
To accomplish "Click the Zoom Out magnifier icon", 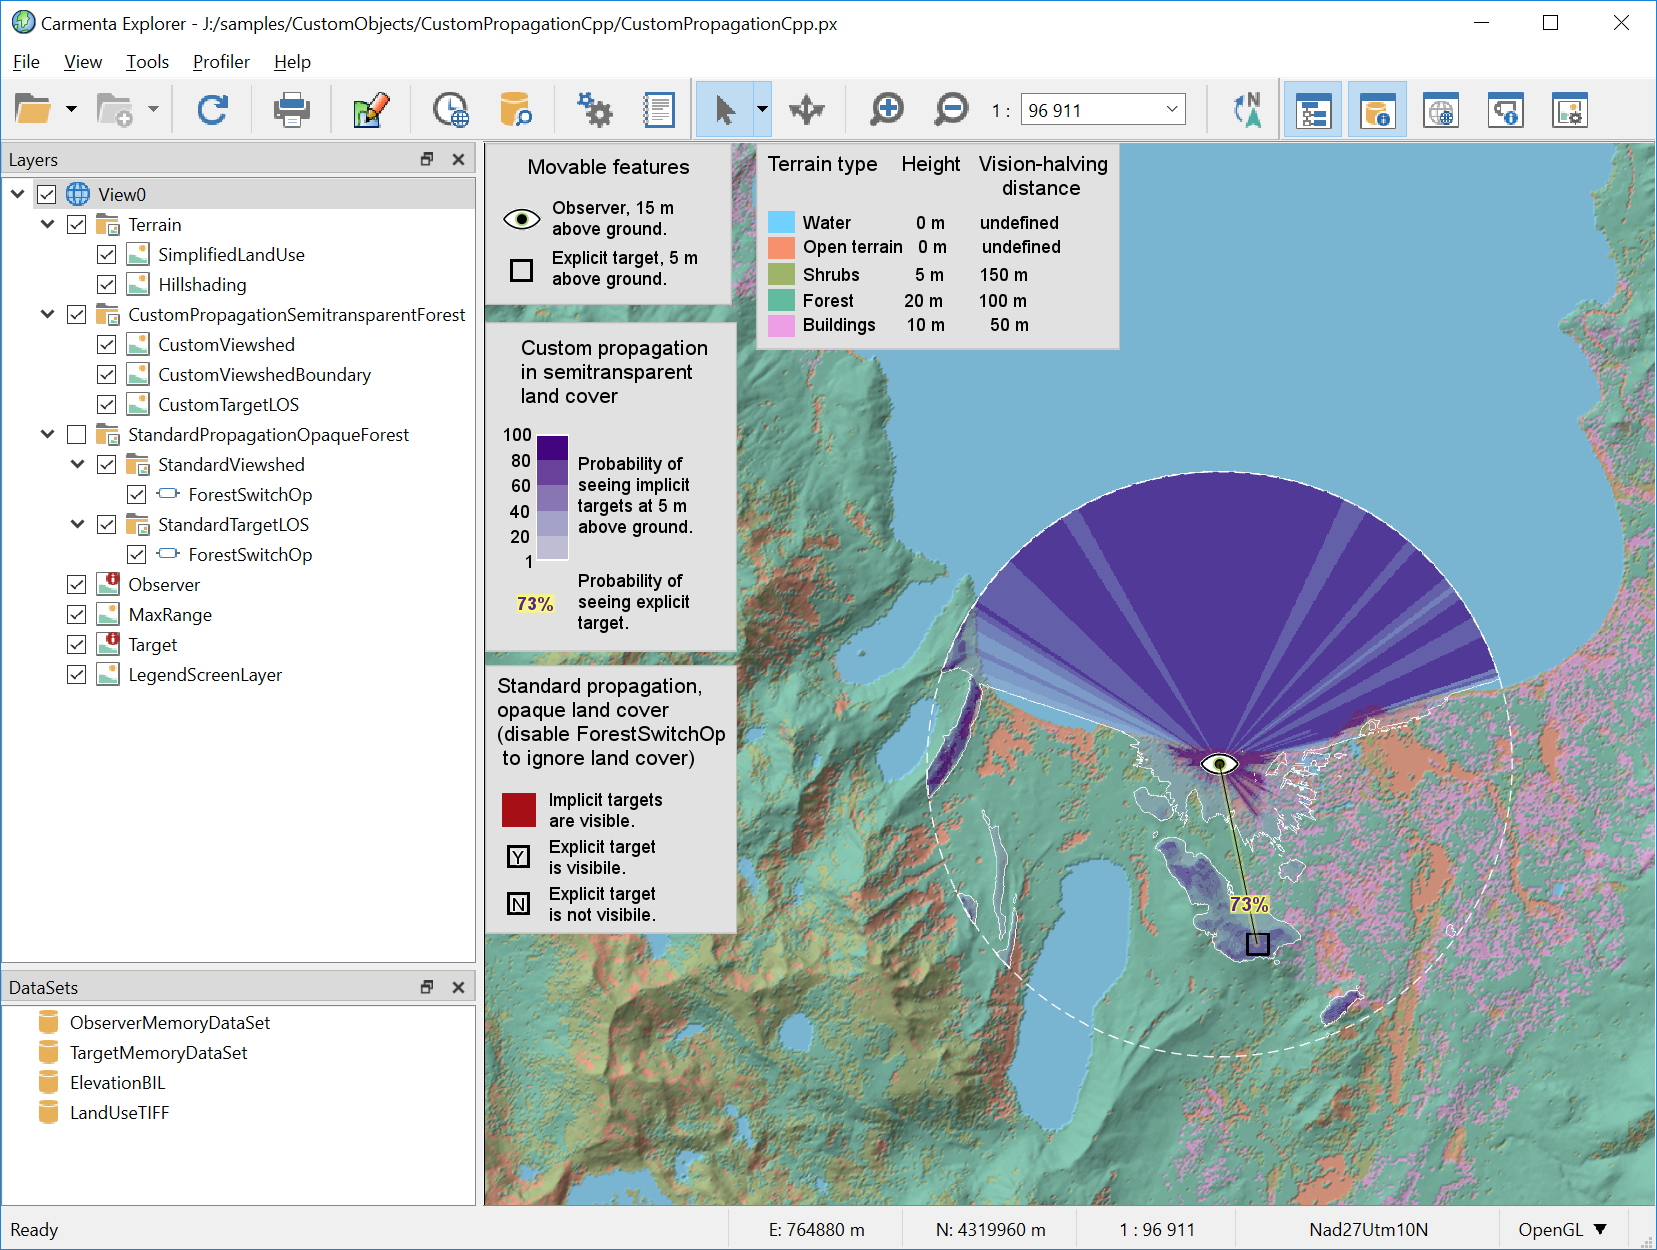I will click(951, 110).
